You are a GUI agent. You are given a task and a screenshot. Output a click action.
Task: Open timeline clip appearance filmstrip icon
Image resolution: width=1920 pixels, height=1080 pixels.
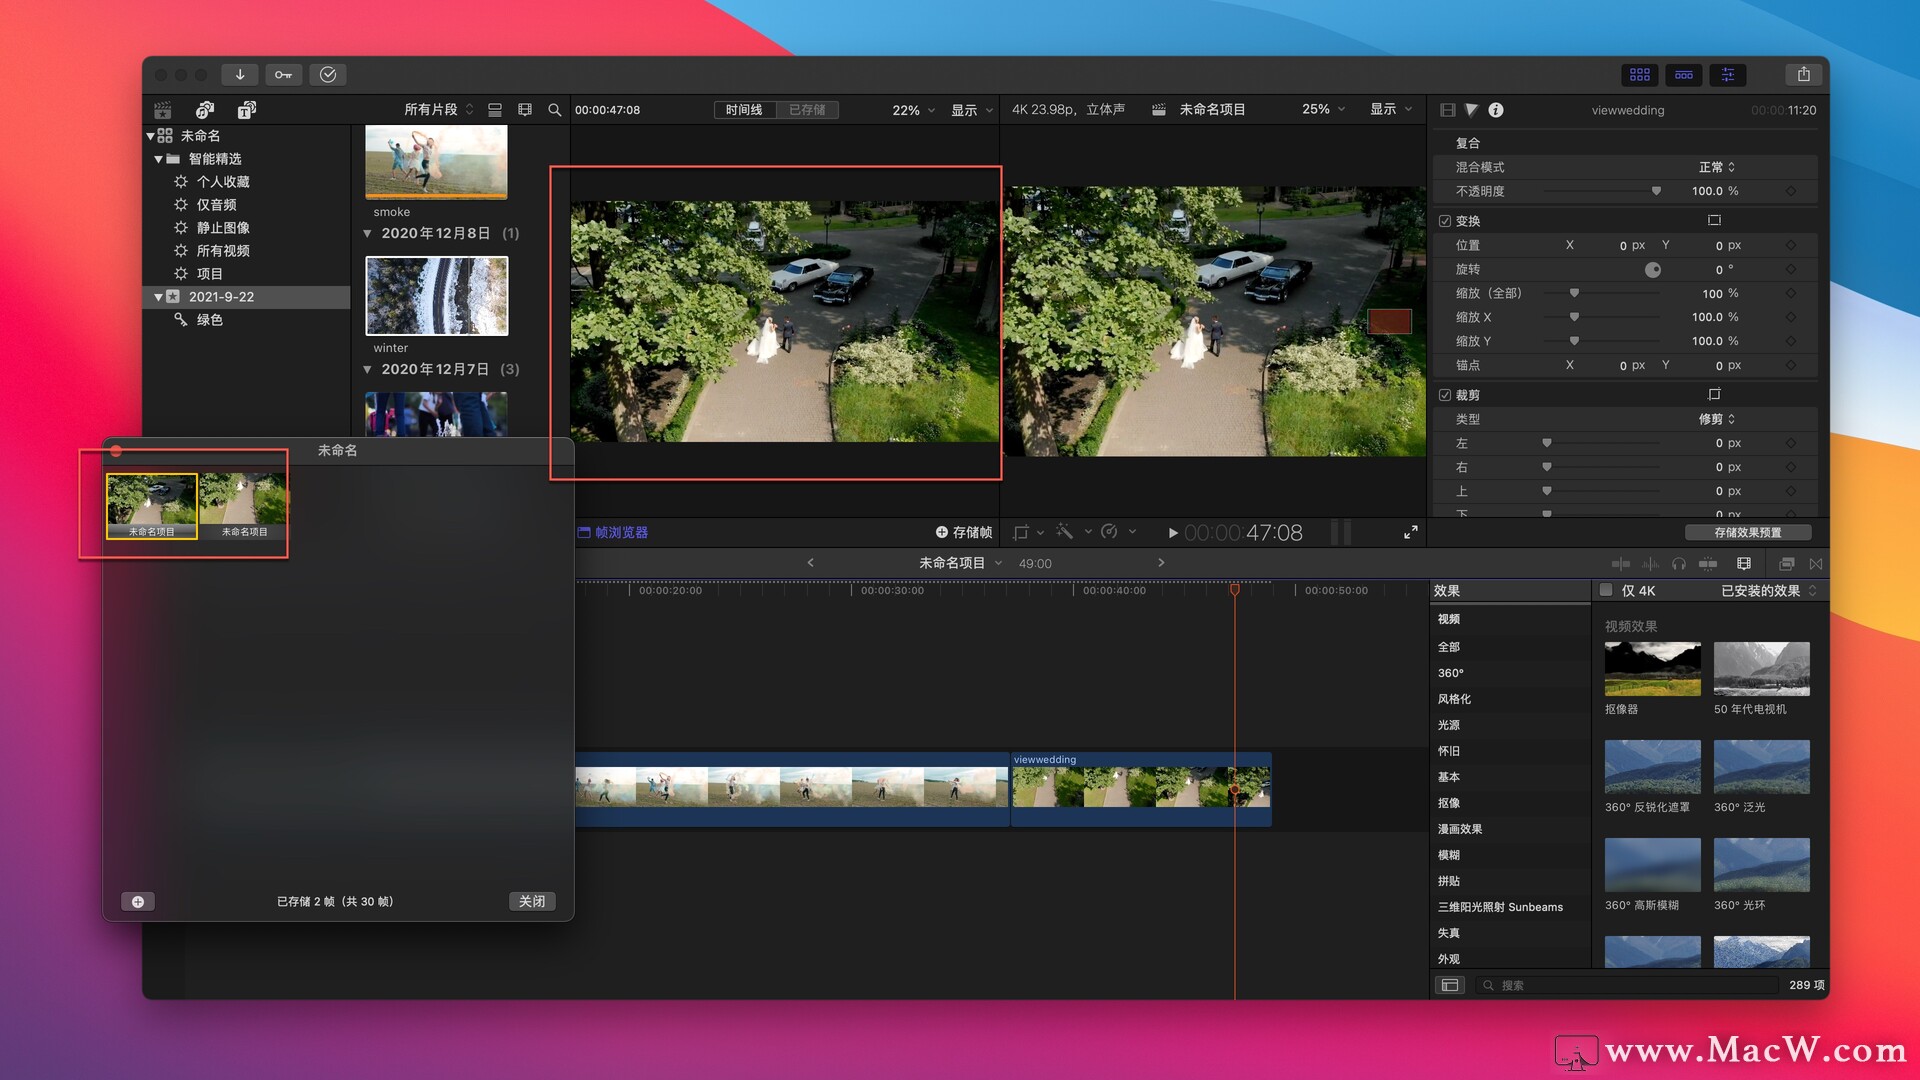point(1744,564)
